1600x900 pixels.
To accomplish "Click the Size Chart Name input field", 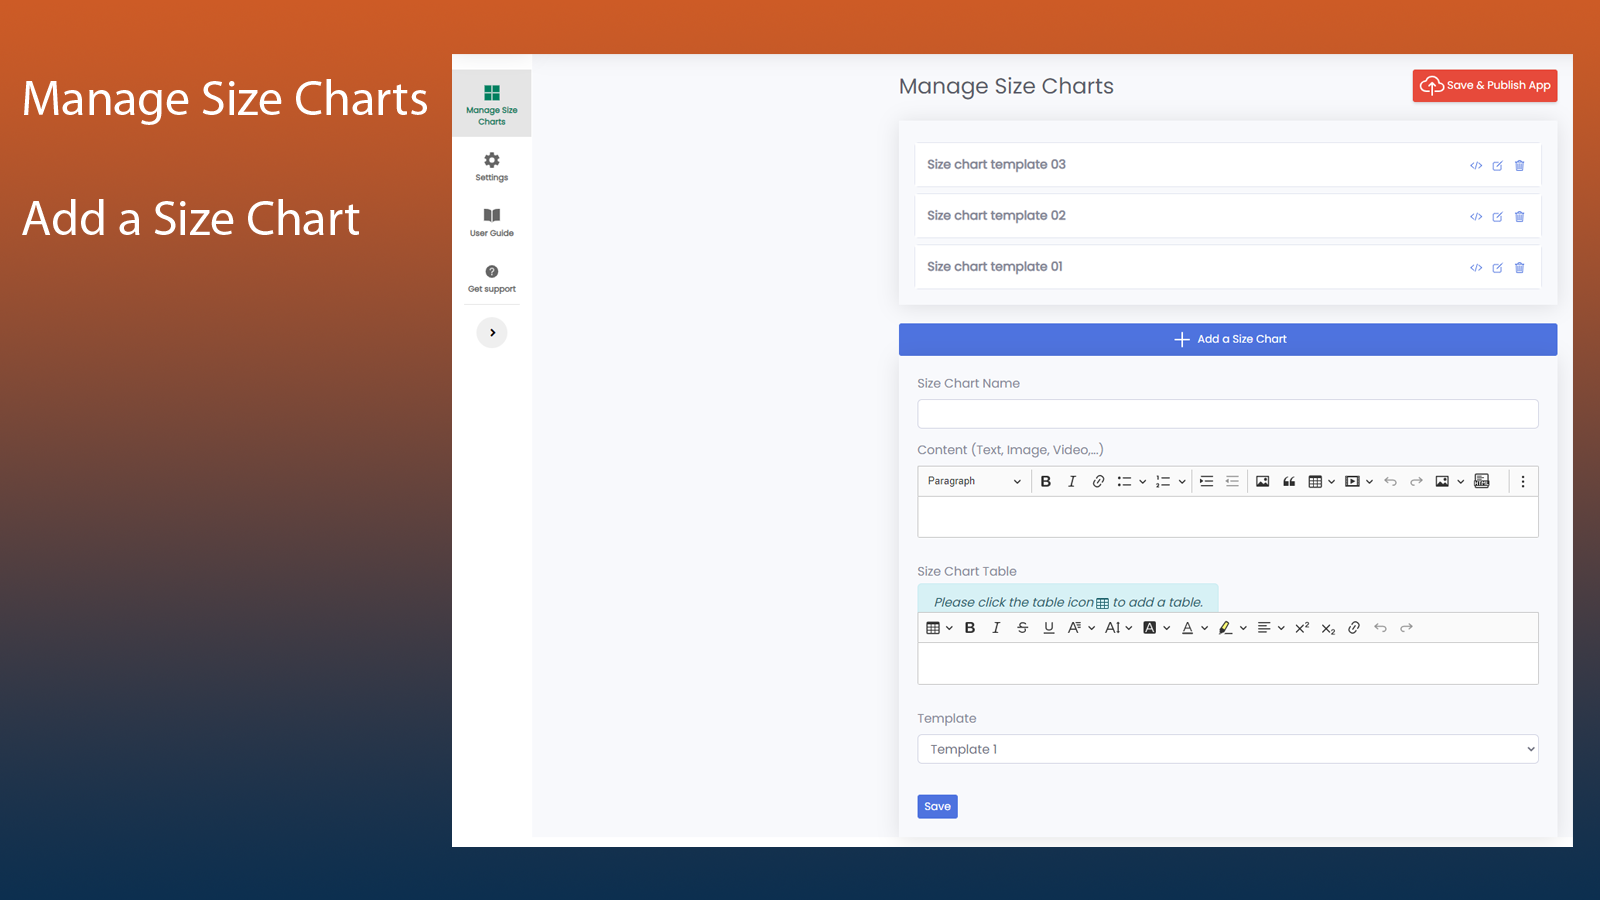I will coord(1227,414).
